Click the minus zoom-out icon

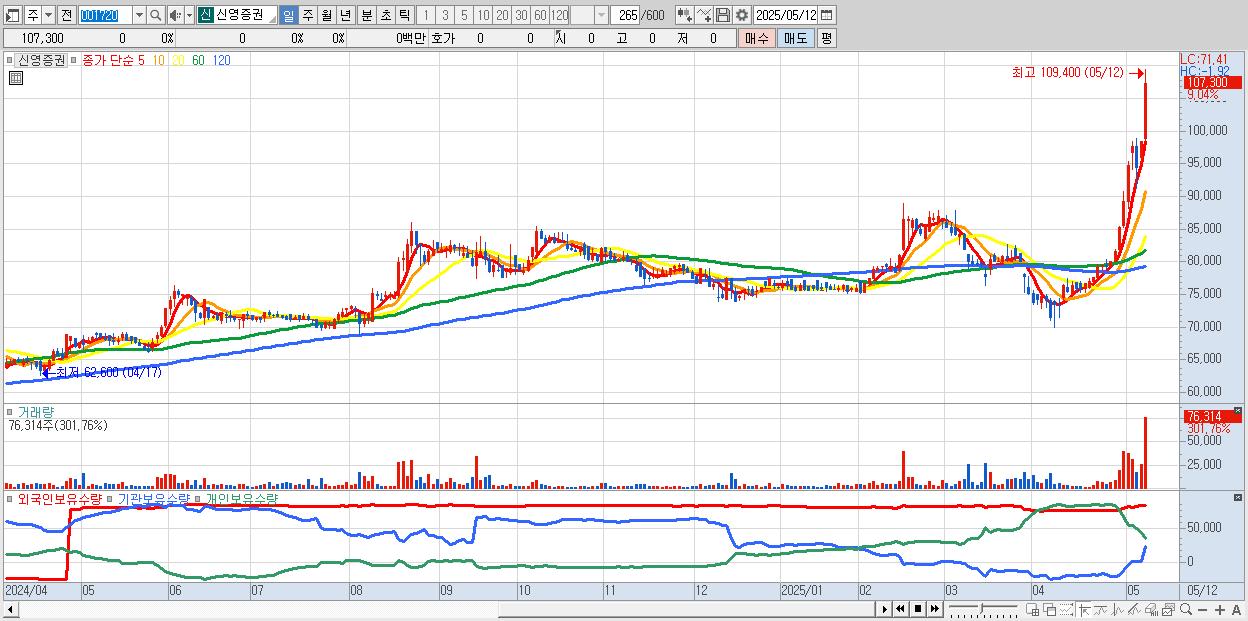tap(1202, 610)
